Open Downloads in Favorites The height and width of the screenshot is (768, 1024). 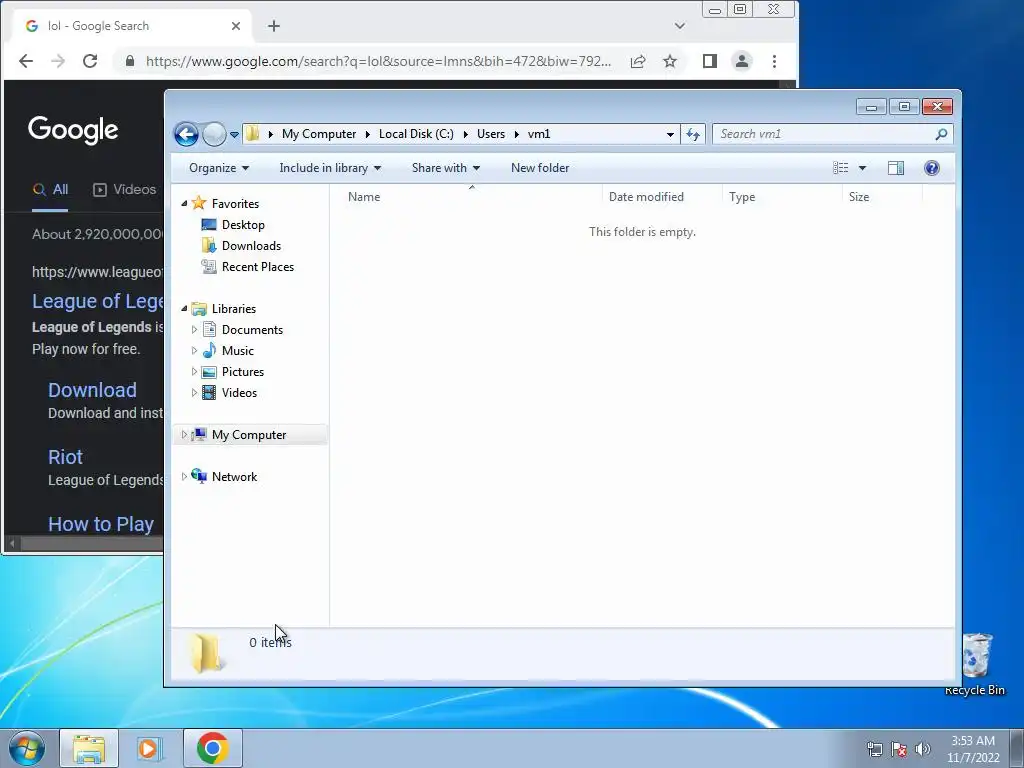251,246
